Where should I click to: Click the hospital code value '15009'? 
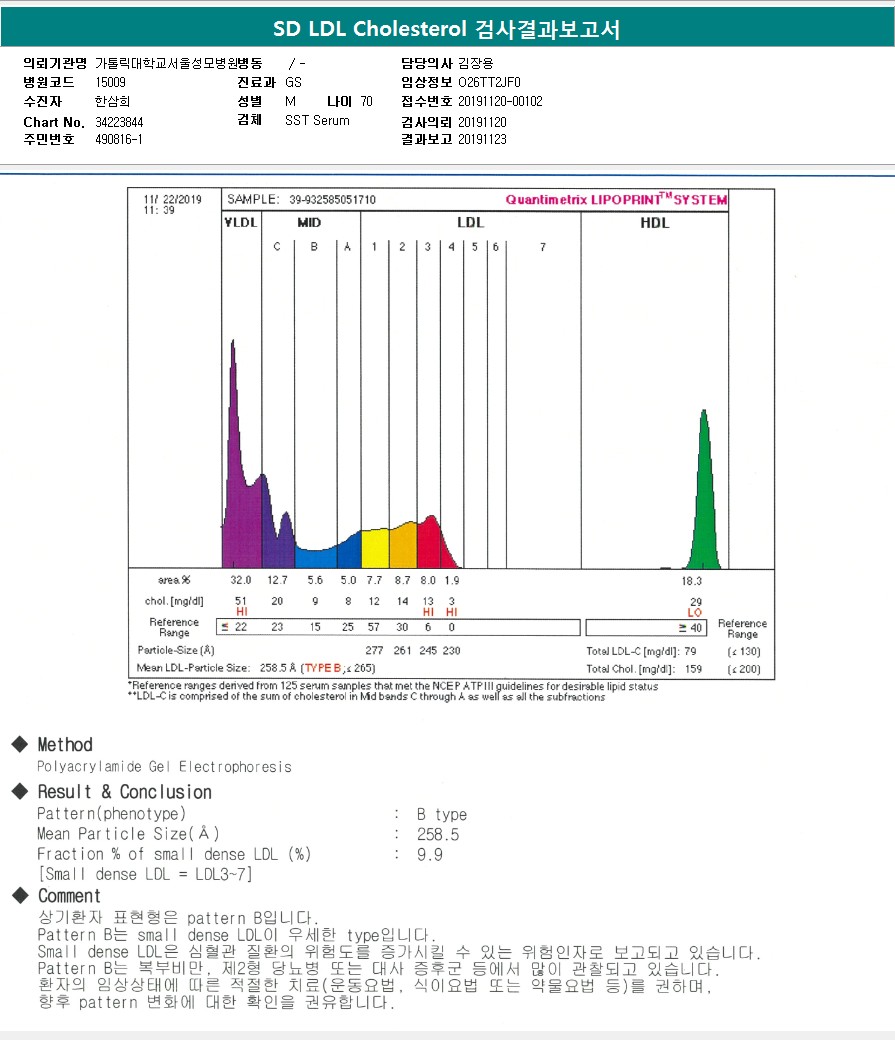pos(110,82)
